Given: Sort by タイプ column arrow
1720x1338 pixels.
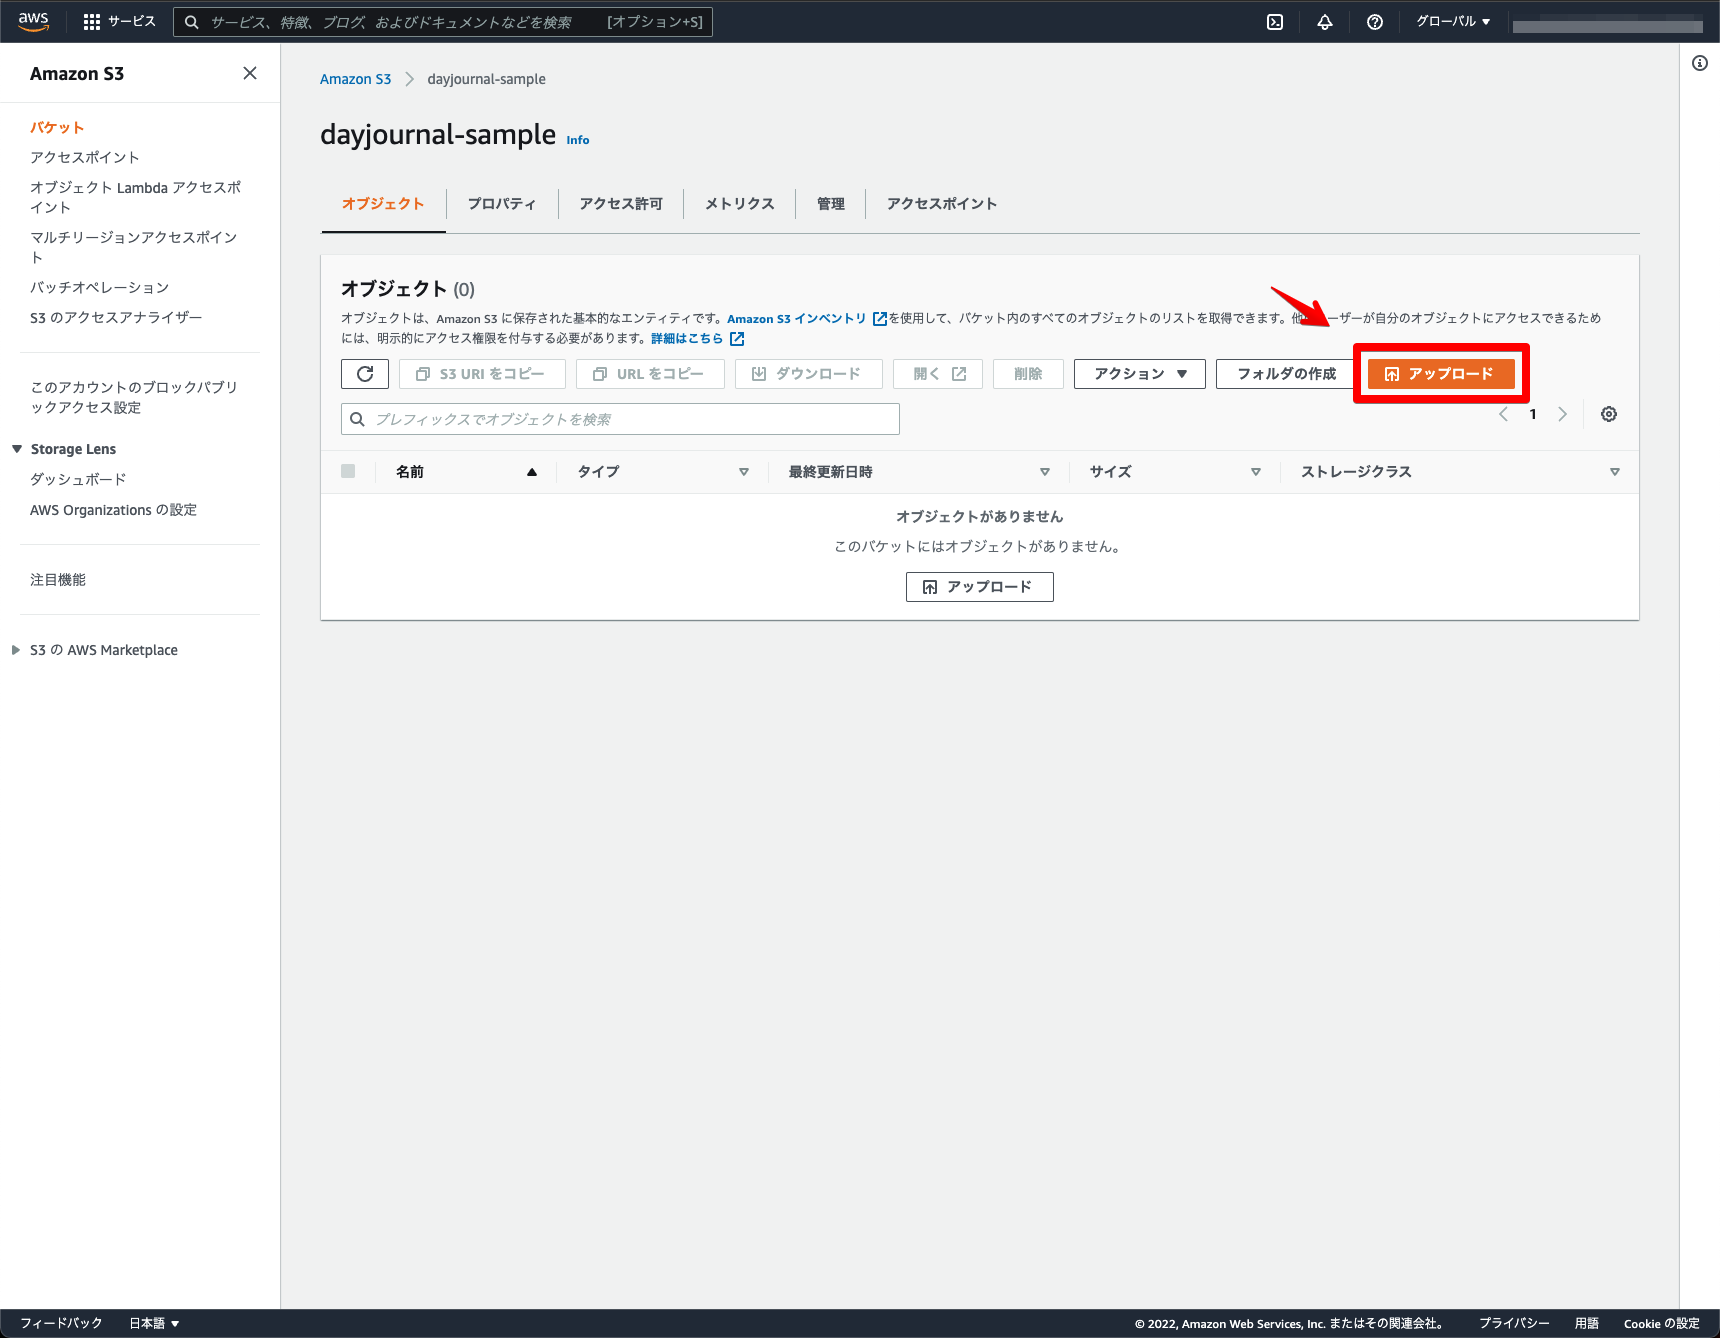Looking at the screenshot, I should [744, 472].
